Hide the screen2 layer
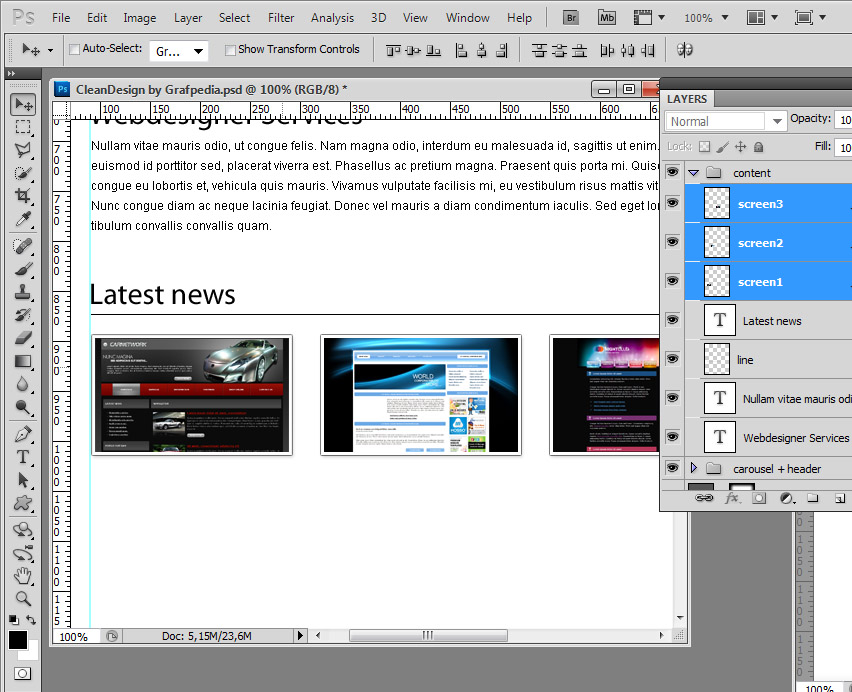 [x=673, y=242]
